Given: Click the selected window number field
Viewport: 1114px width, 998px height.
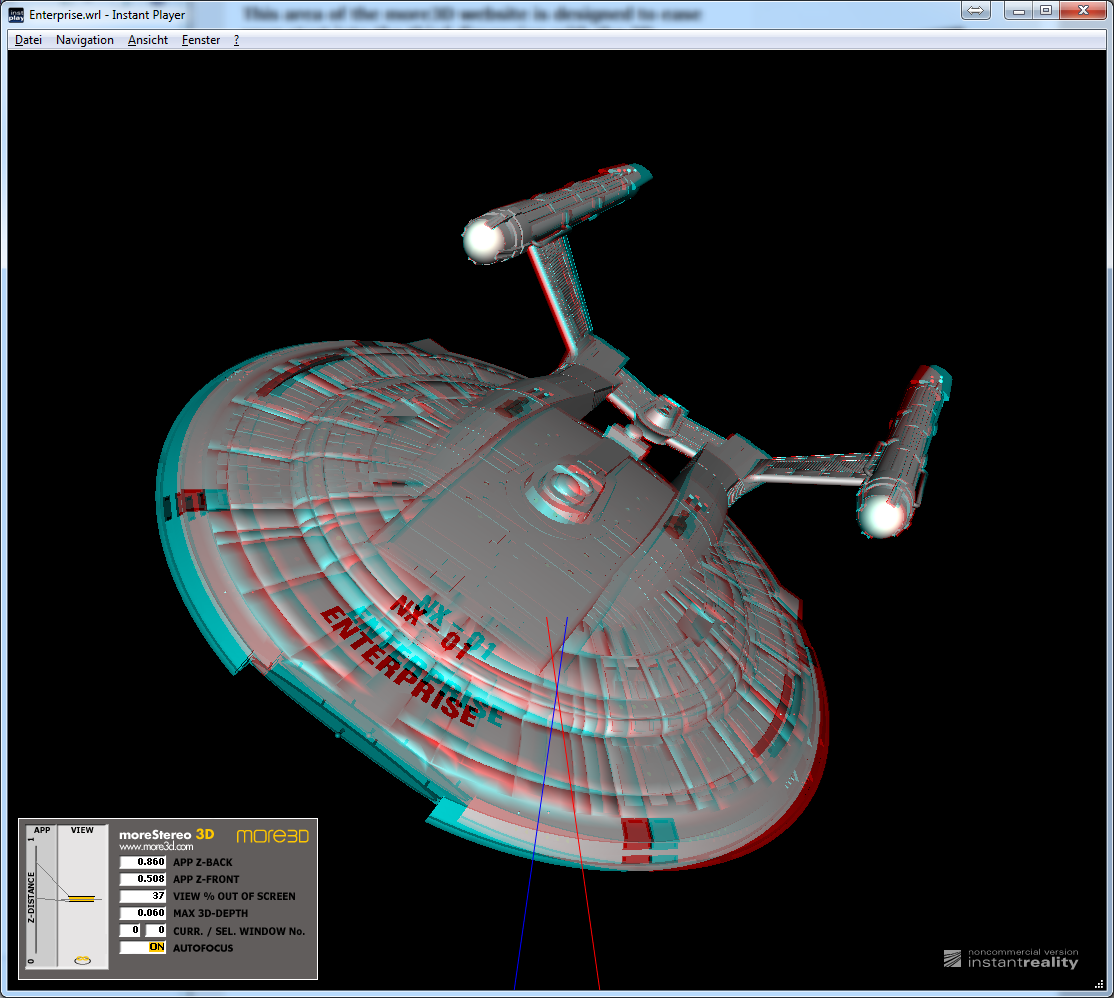Looking at the screenshot, I should (x=156, y=931).
